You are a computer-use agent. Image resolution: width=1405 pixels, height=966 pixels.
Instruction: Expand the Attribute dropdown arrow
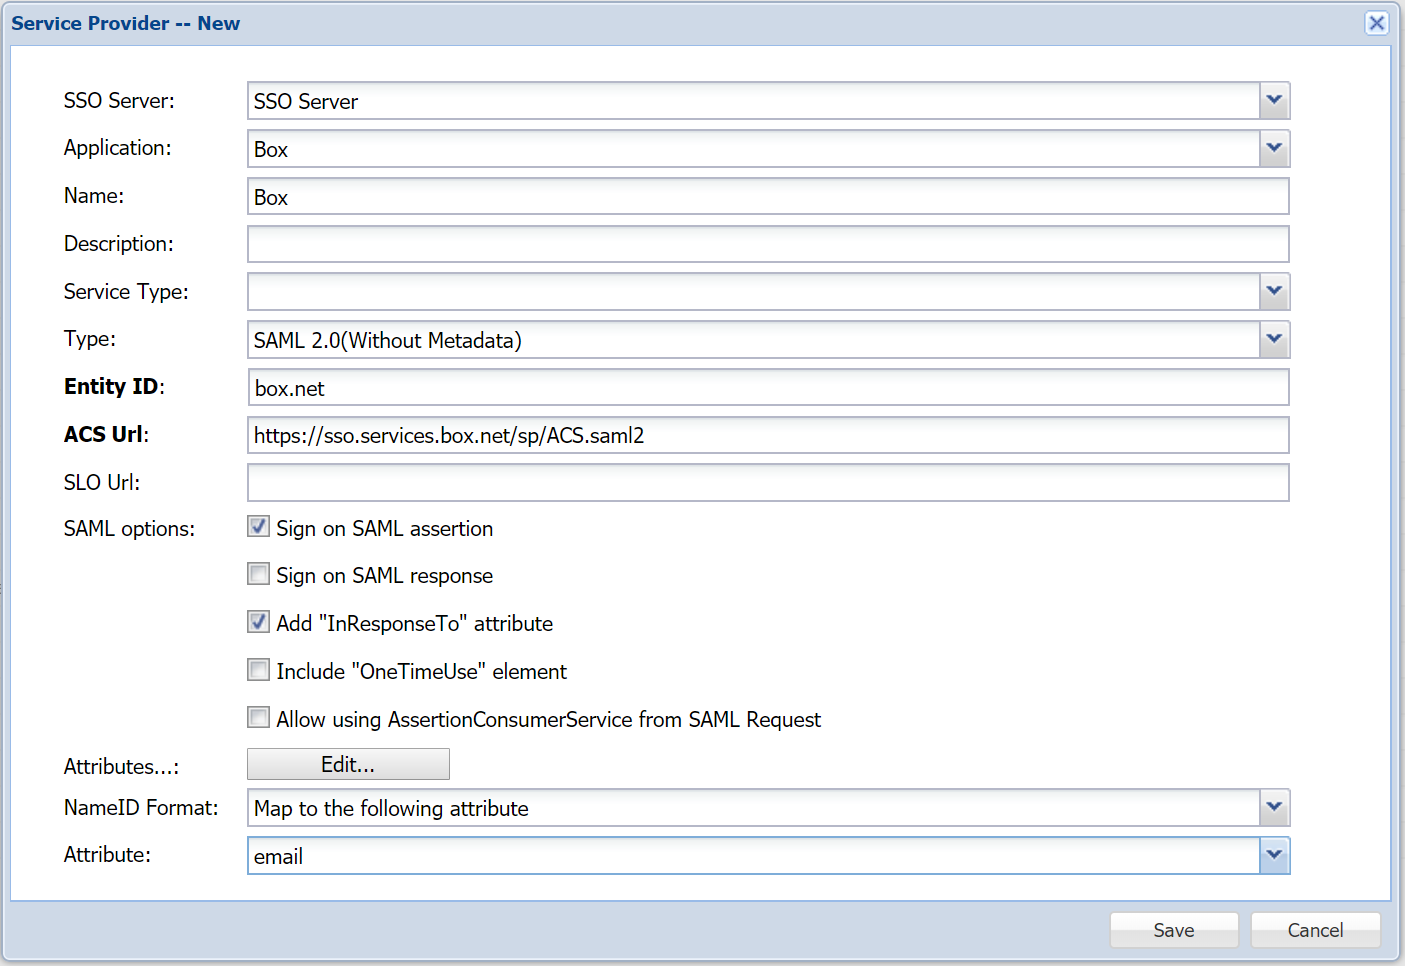coord(1274,856)
